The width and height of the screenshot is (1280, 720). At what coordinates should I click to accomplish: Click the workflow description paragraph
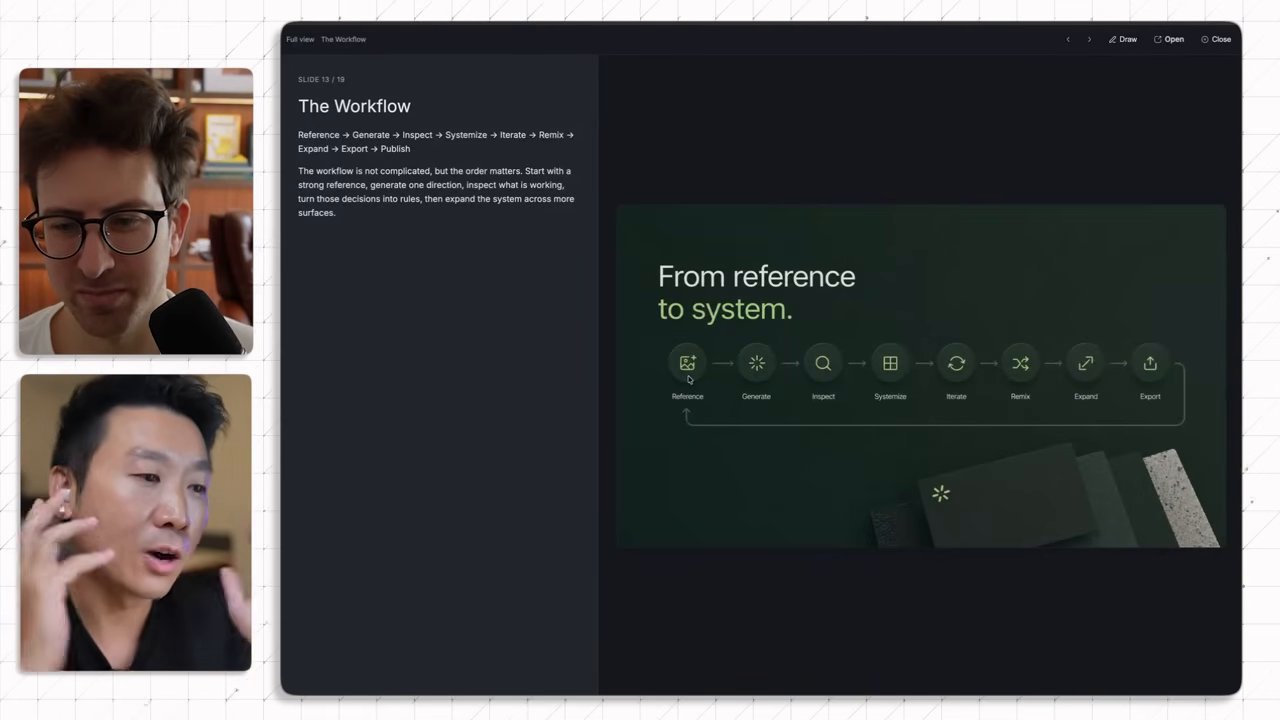436,192
